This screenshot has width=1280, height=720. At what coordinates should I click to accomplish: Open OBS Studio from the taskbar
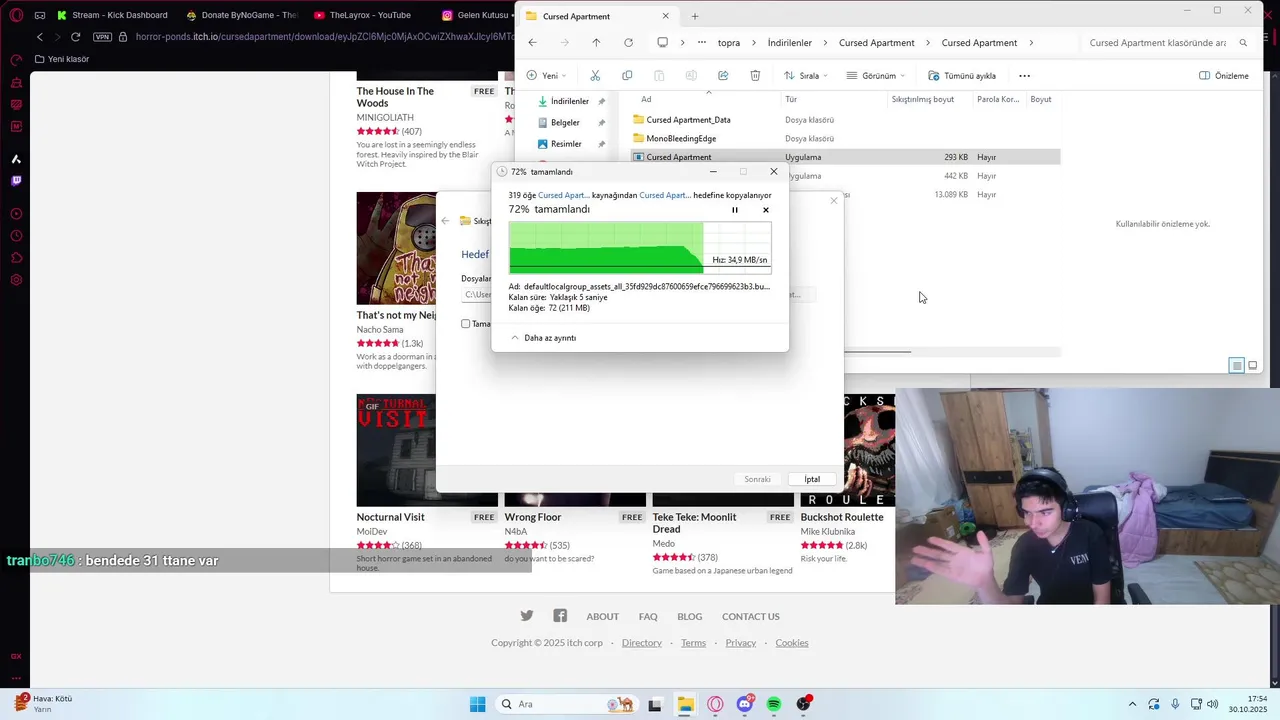click(x=804, y=704)
